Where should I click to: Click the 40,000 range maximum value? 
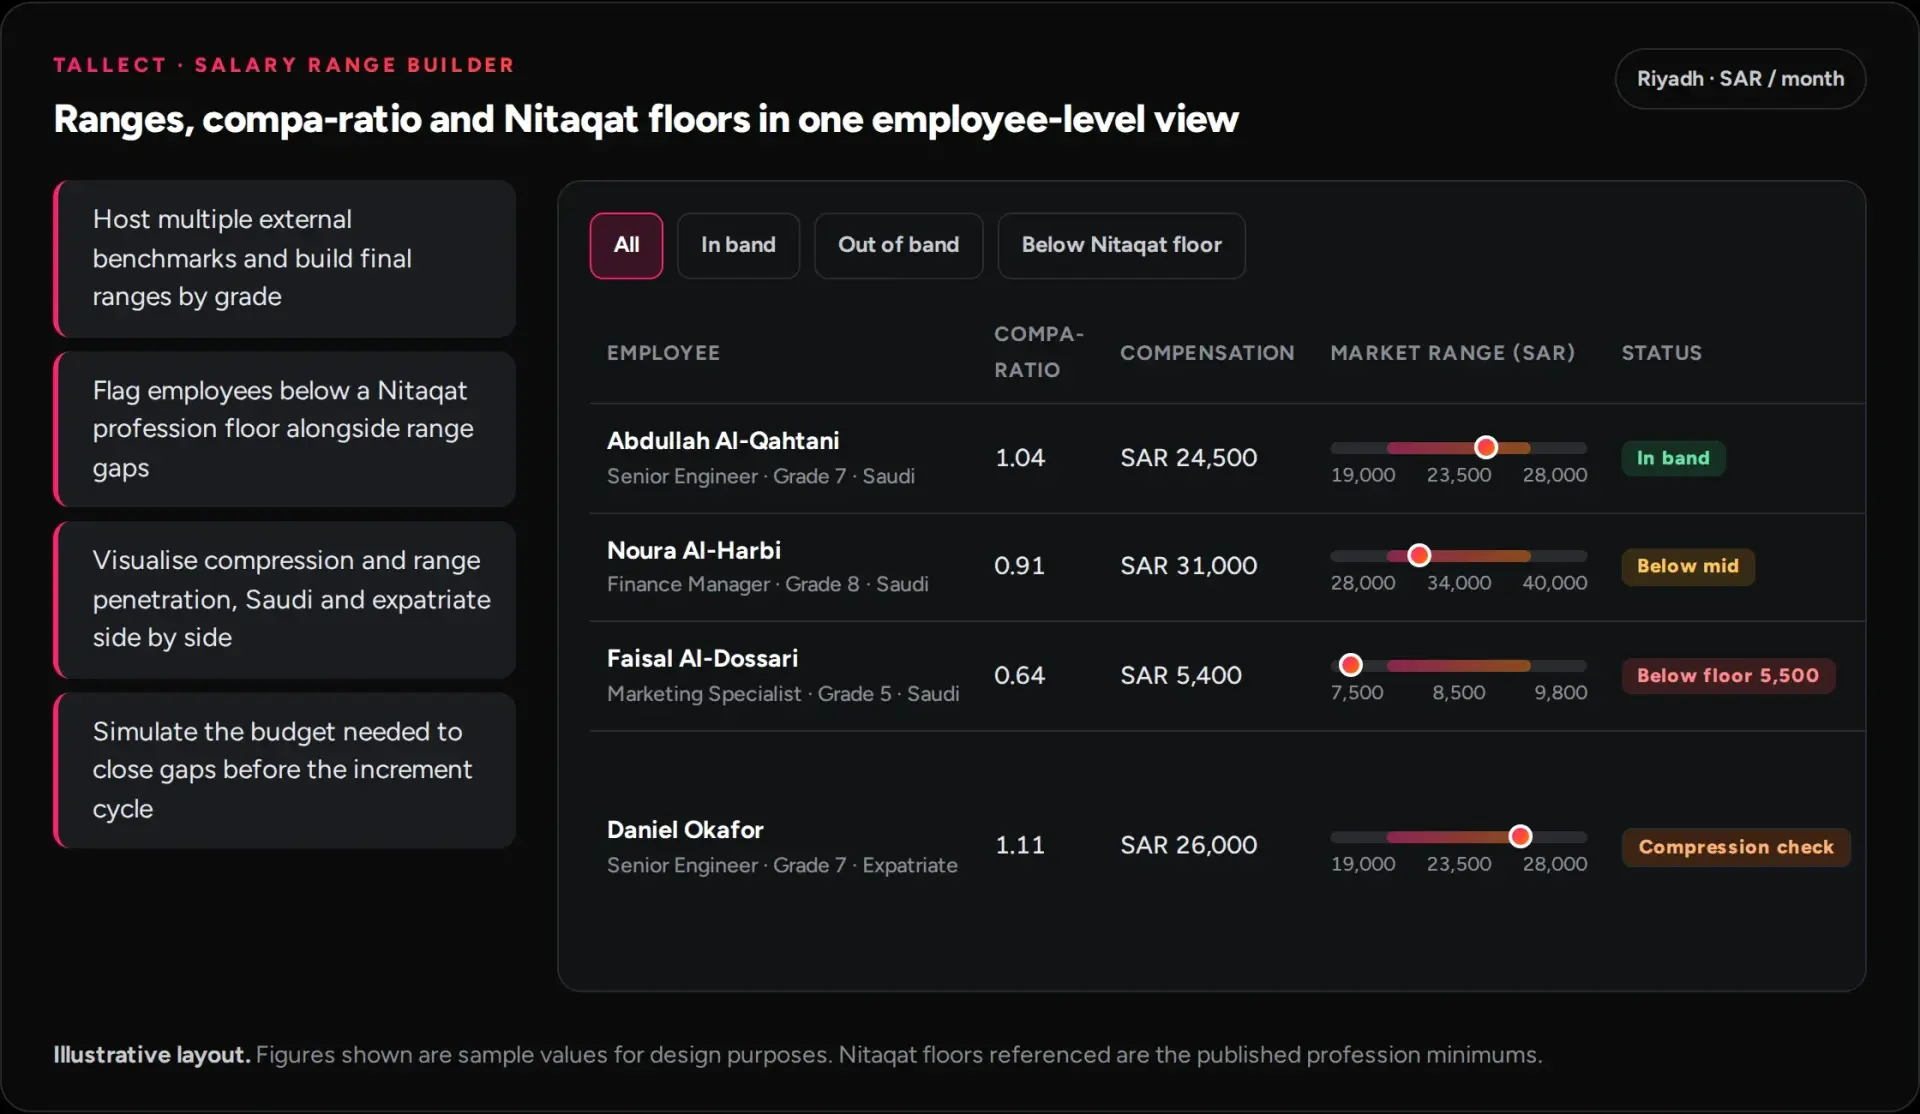(1554, 583)
